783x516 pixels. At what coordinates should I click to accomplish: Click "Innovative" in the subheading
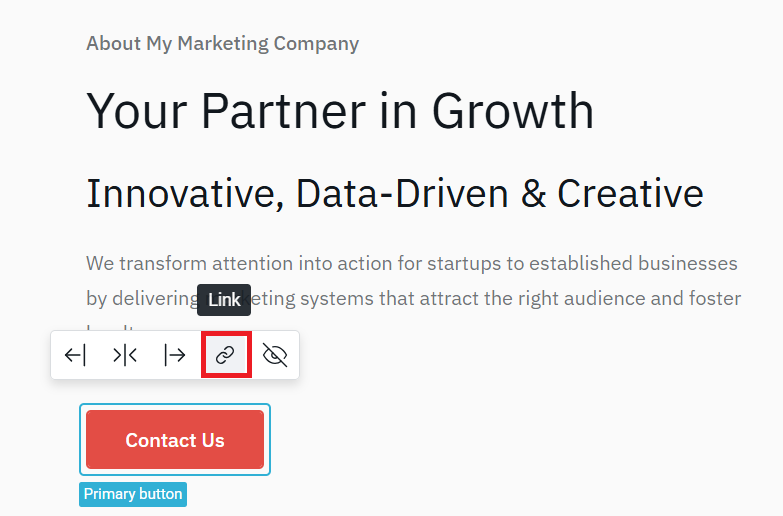175,193
